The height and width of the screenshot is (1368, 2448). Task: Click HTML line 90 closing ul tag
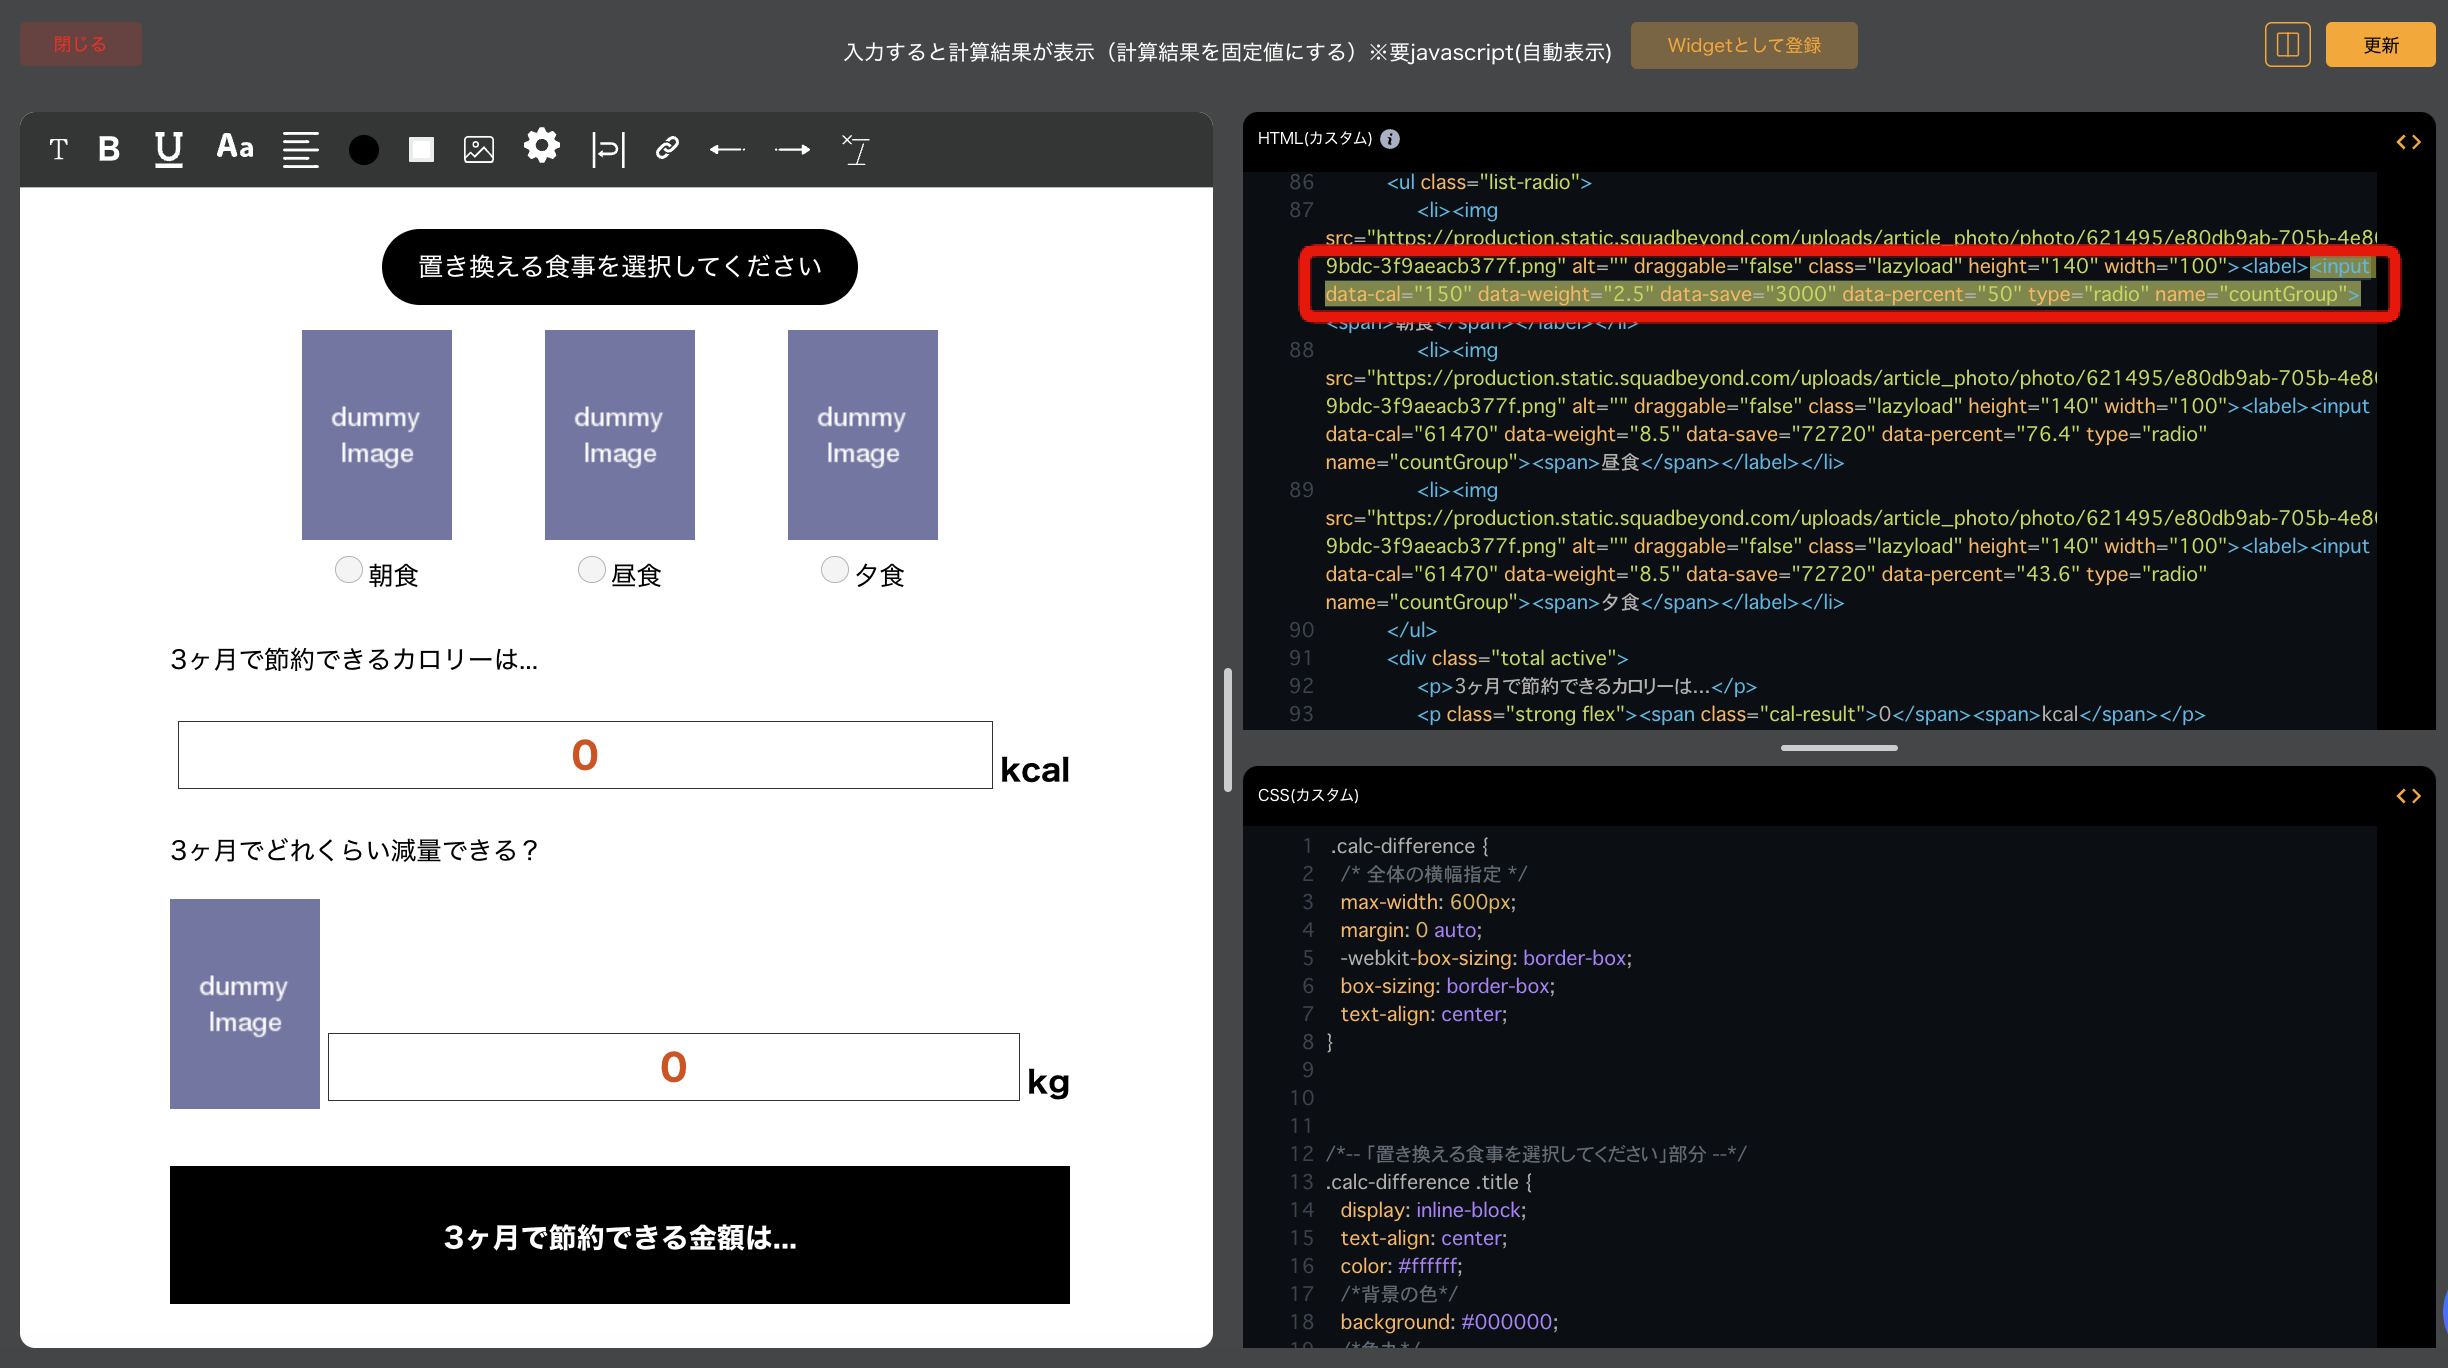1411,630
